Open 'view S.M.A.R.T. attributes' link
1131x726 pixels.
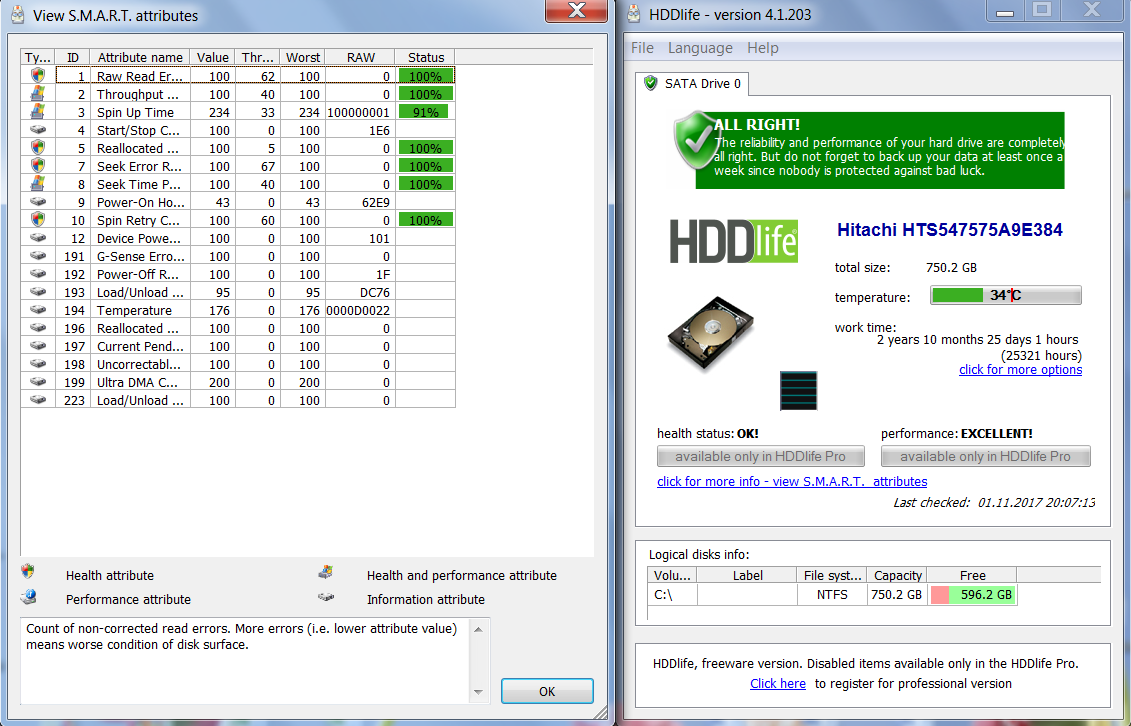(791, 482)
